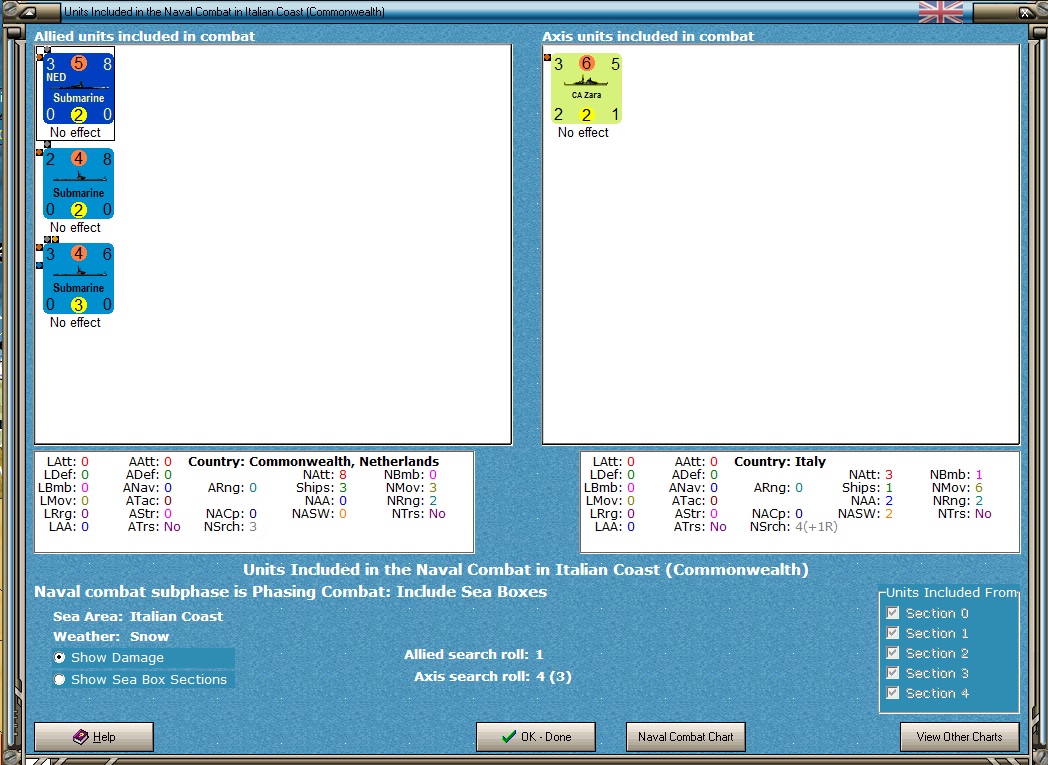The width and height of the screenshot is (1048, 765).
Task: Open the Help button
Action: click(94, 737)
